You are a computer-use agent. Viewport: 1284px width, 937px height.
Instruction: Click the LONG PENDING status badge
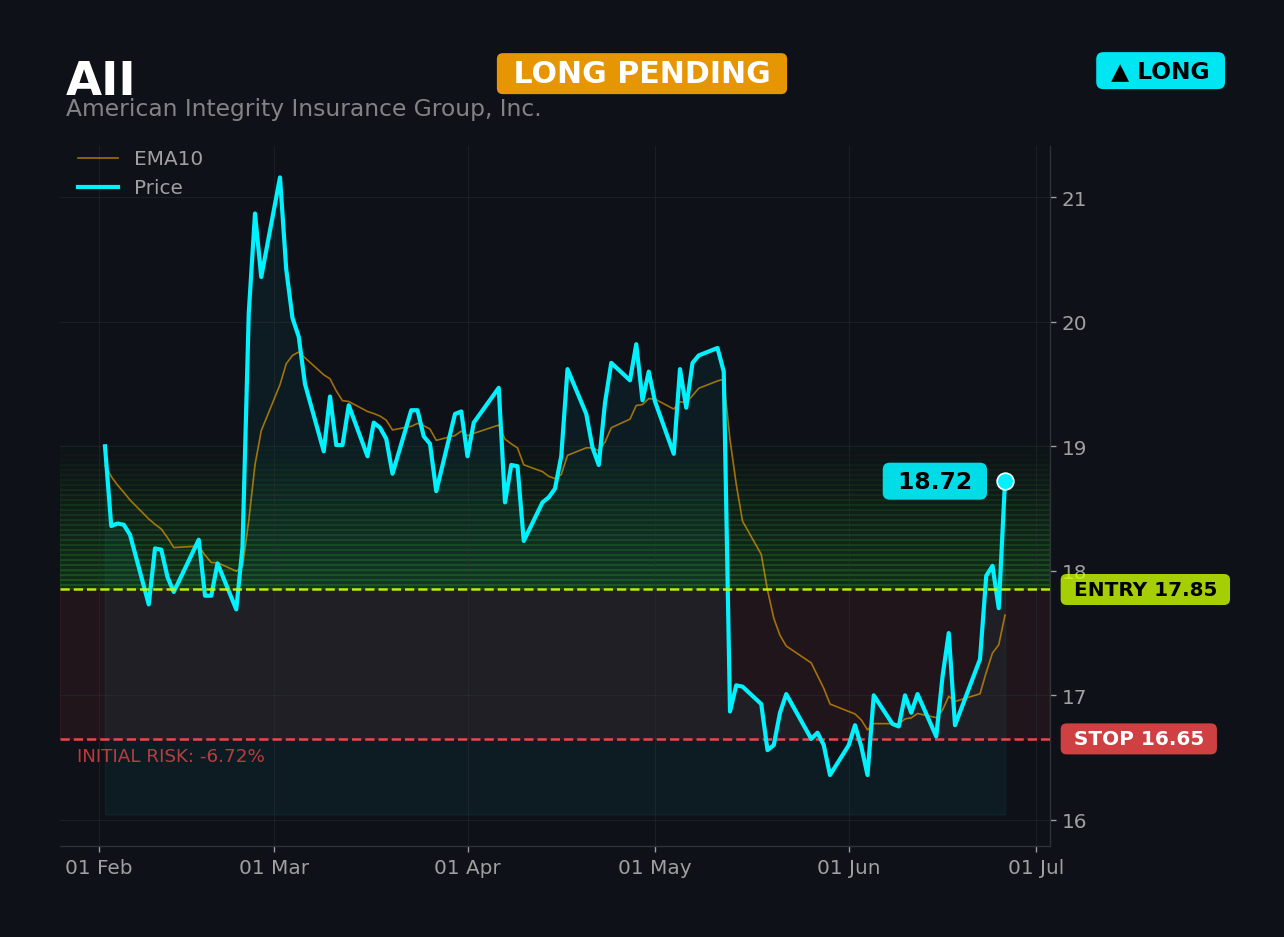[642, 74]
